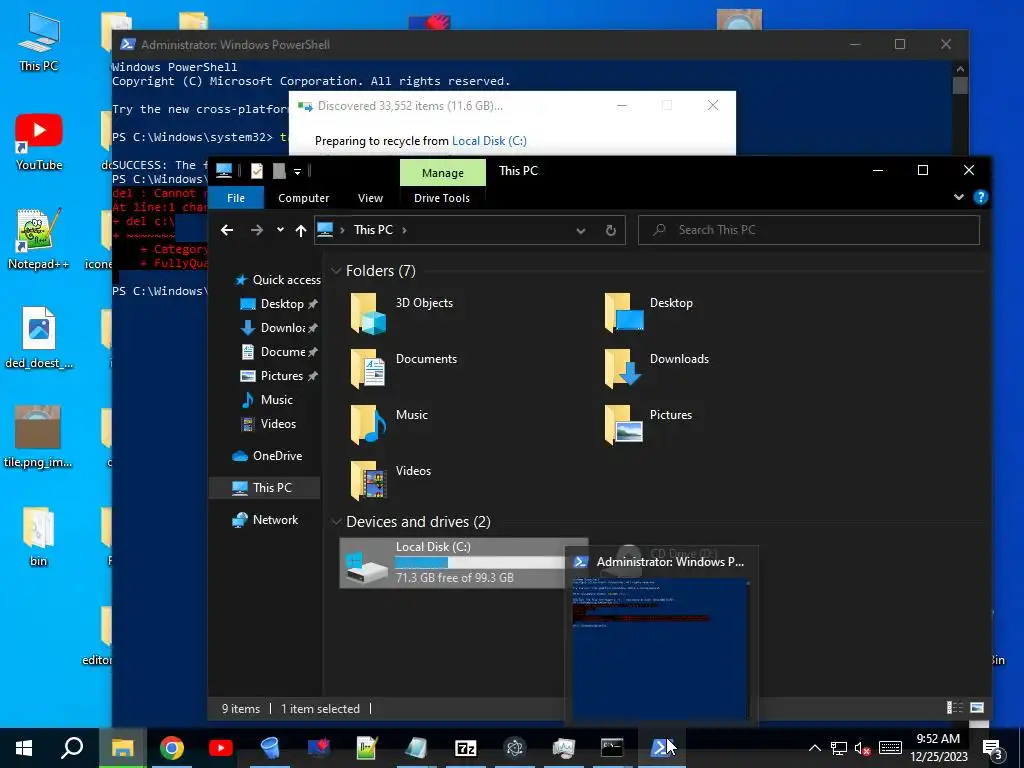Select the Desktop folder in main pane
The image size is (1024, 768).
(x=649, y=313)
